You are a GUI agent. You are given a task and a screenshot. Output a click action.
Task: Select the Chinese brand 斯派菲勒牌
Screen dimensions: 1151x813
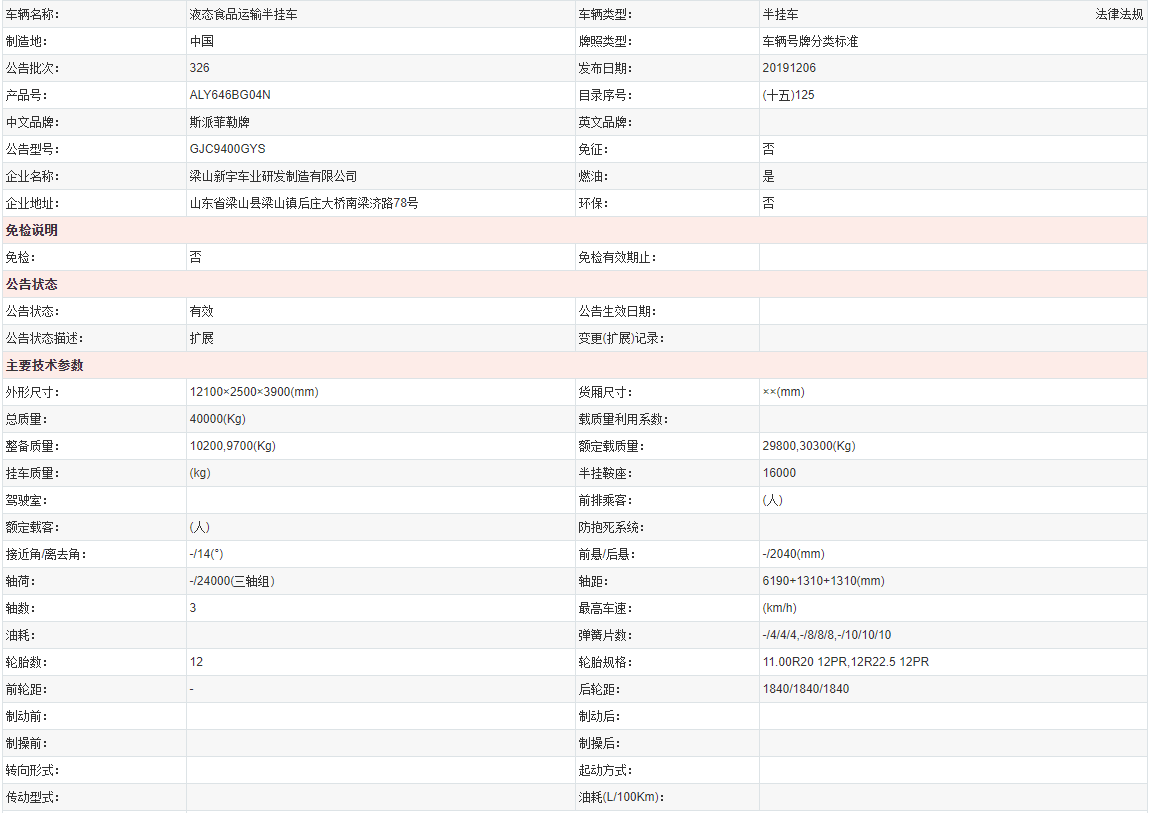(x=219, y=123)
